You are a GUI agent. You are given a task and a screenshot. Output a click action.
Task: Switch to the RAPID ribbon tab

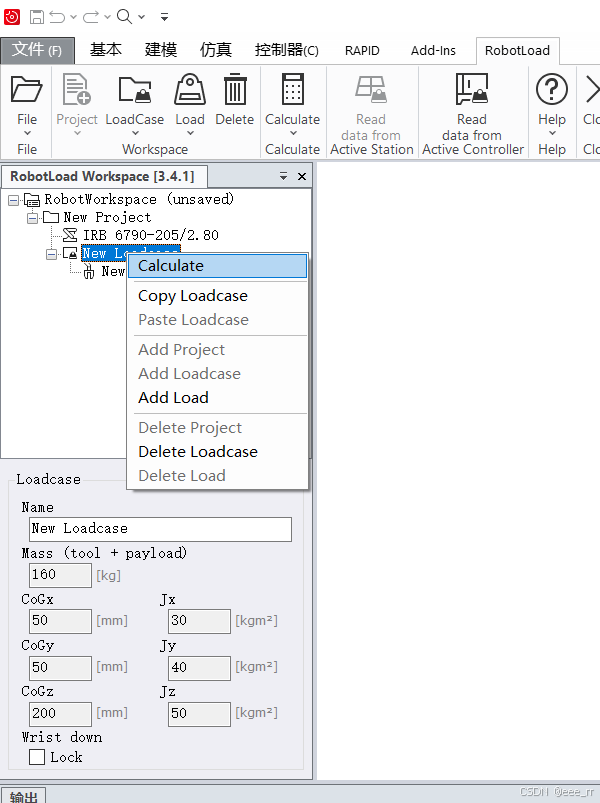click(x=362, y=51)
